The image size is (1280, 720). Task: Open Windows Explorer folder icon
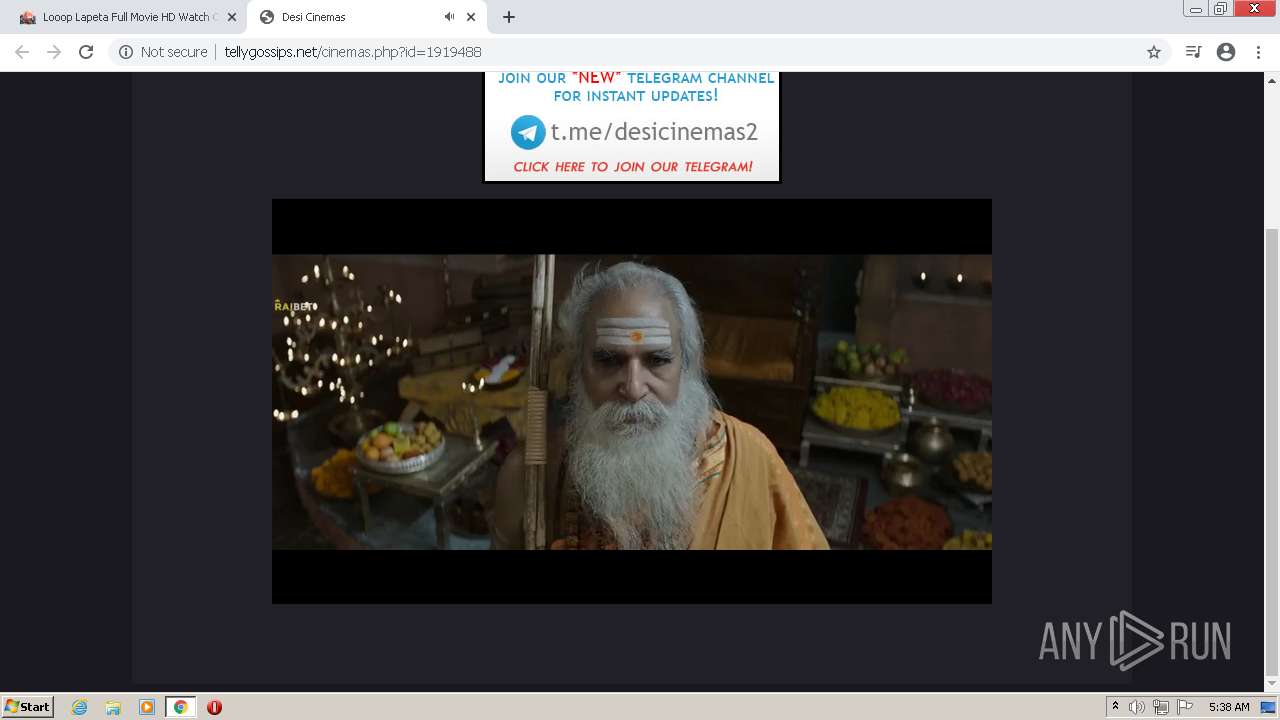(113, 707)
